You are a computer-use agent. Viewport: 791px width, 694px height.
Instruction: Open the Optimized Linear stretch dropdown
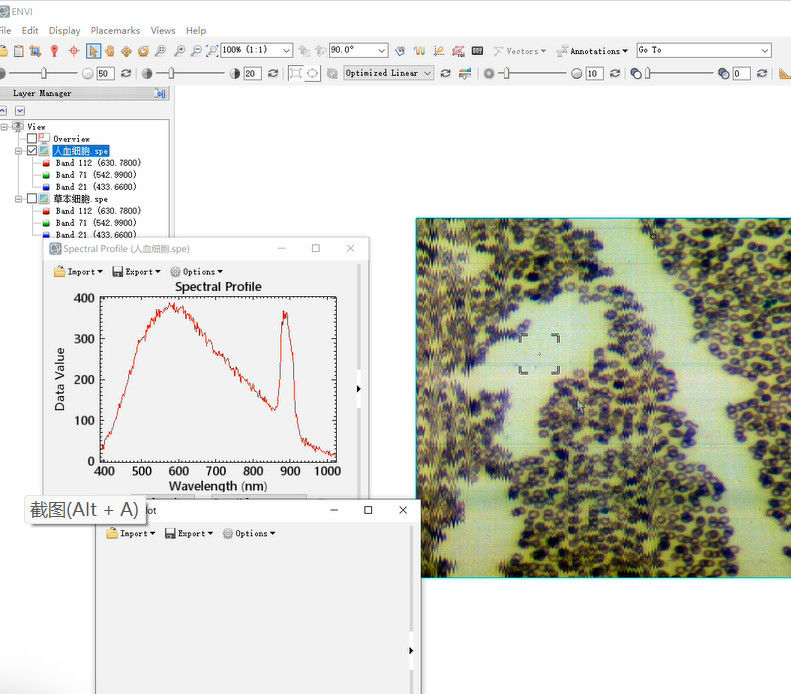428,73
